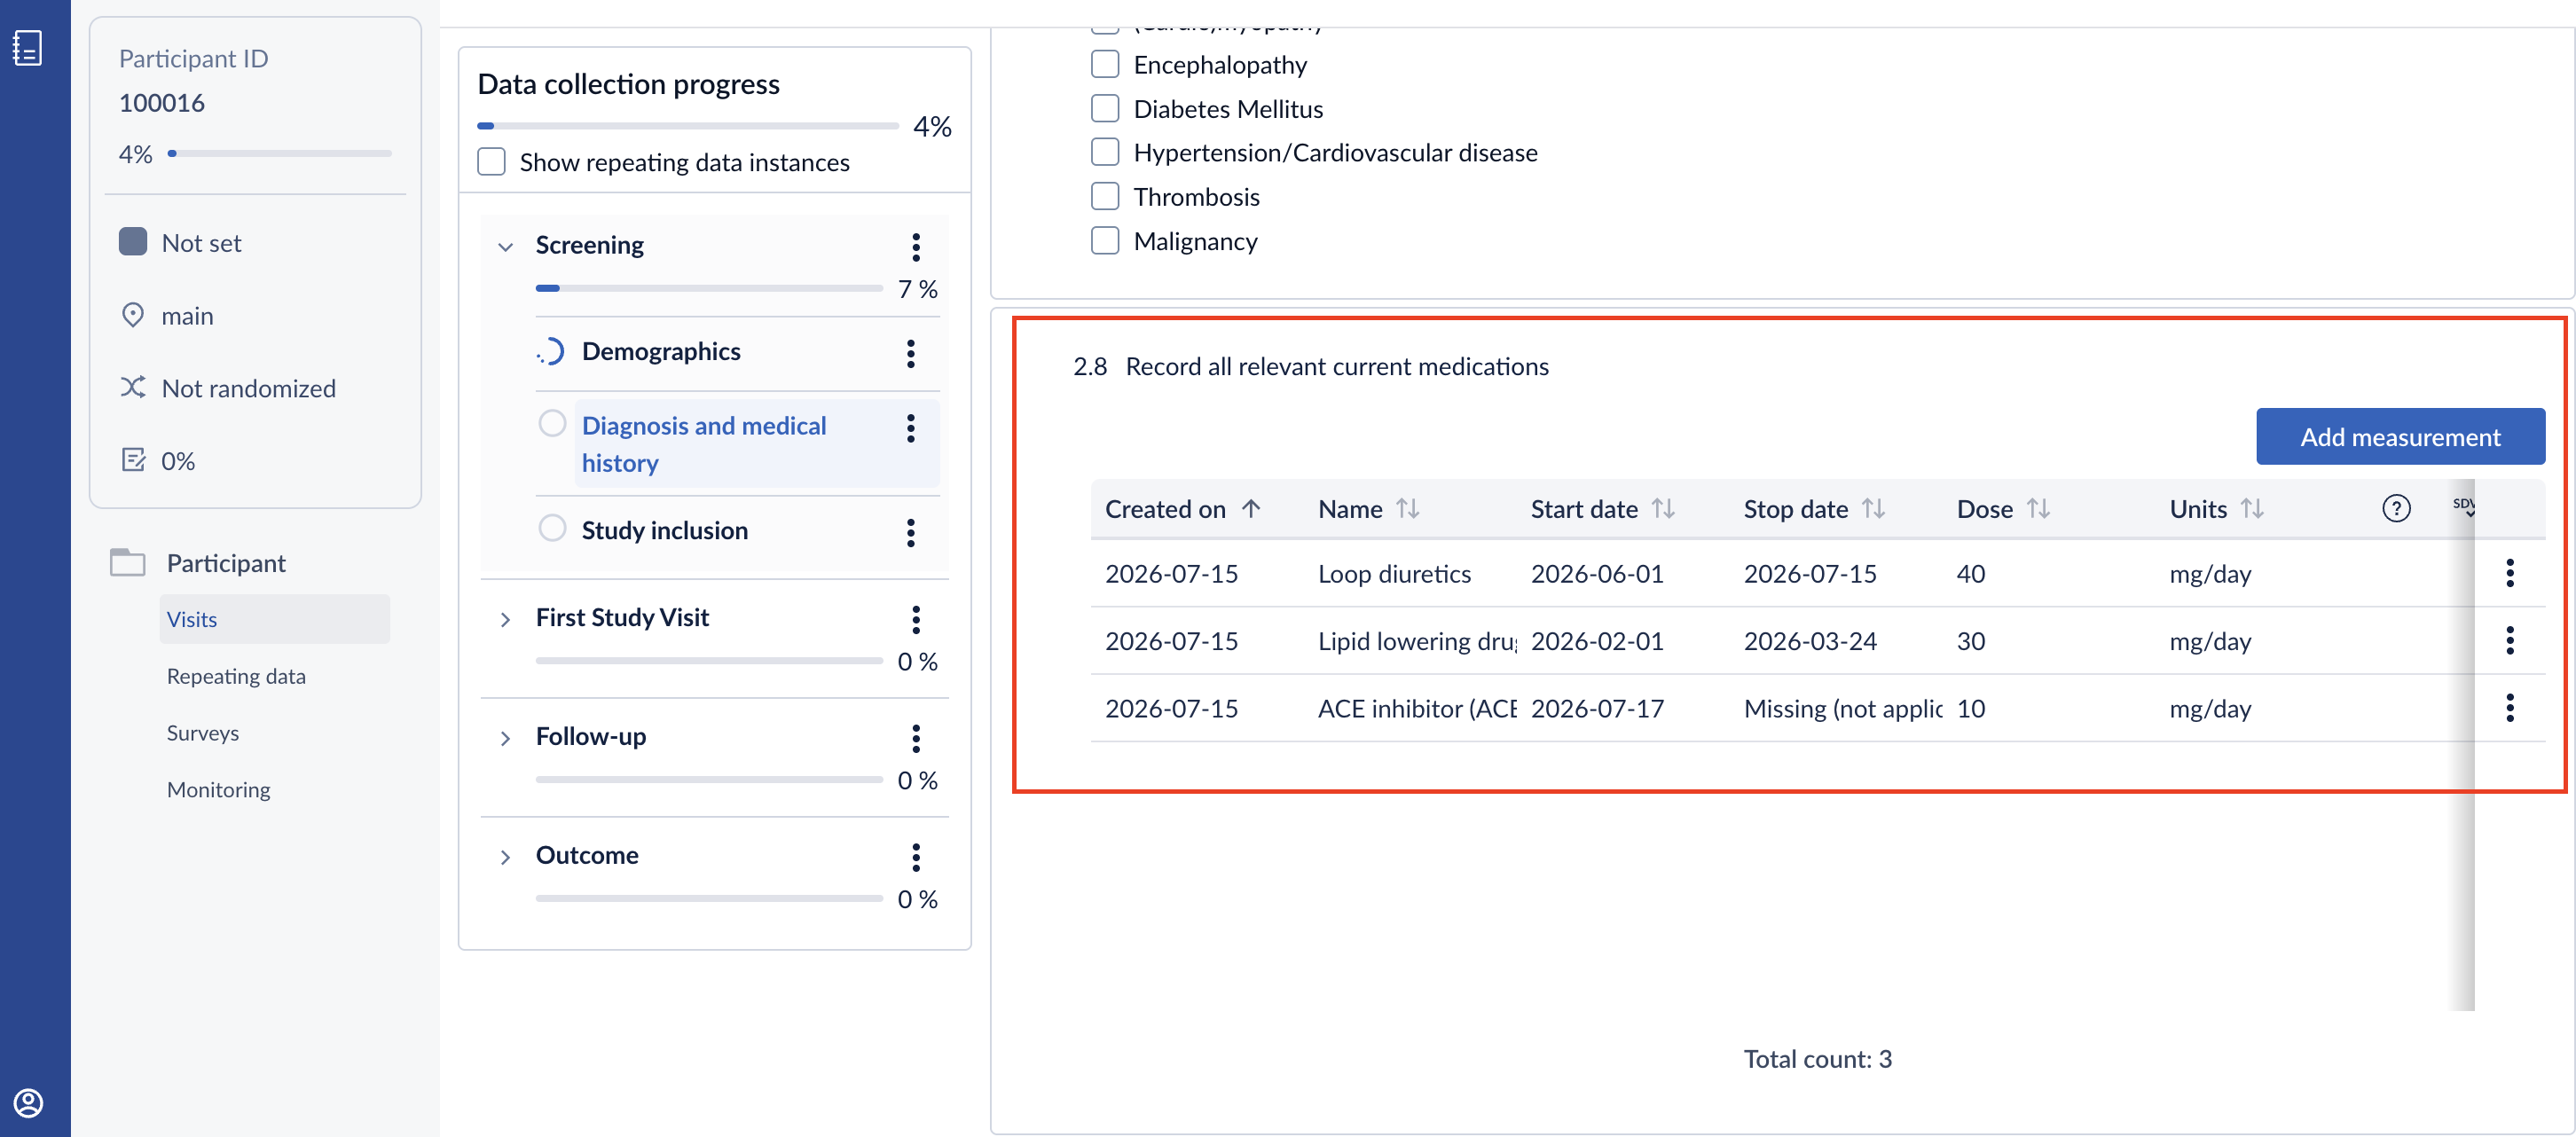Sort by Created on column arrow
This screenshot has width=2576, height=1137.
click(1250, 509)
